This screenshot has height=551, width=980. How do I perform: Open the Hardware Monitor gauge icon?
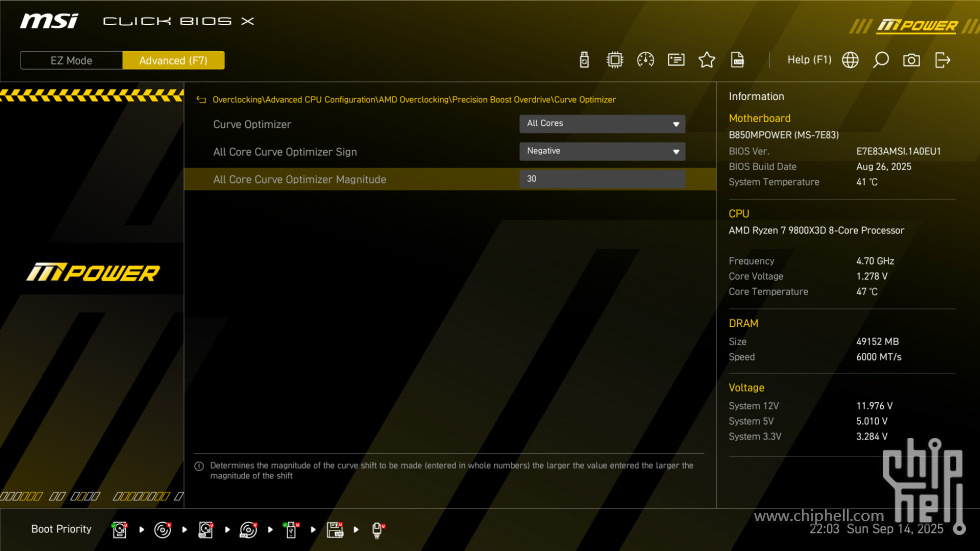pyautogui.click(x=646, y=60)
